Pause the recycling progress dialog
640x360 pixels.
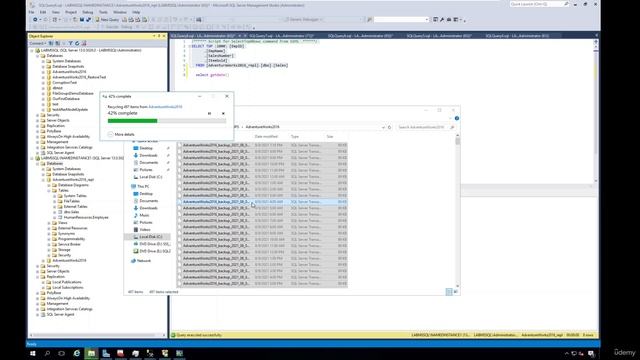coord(209,113)
